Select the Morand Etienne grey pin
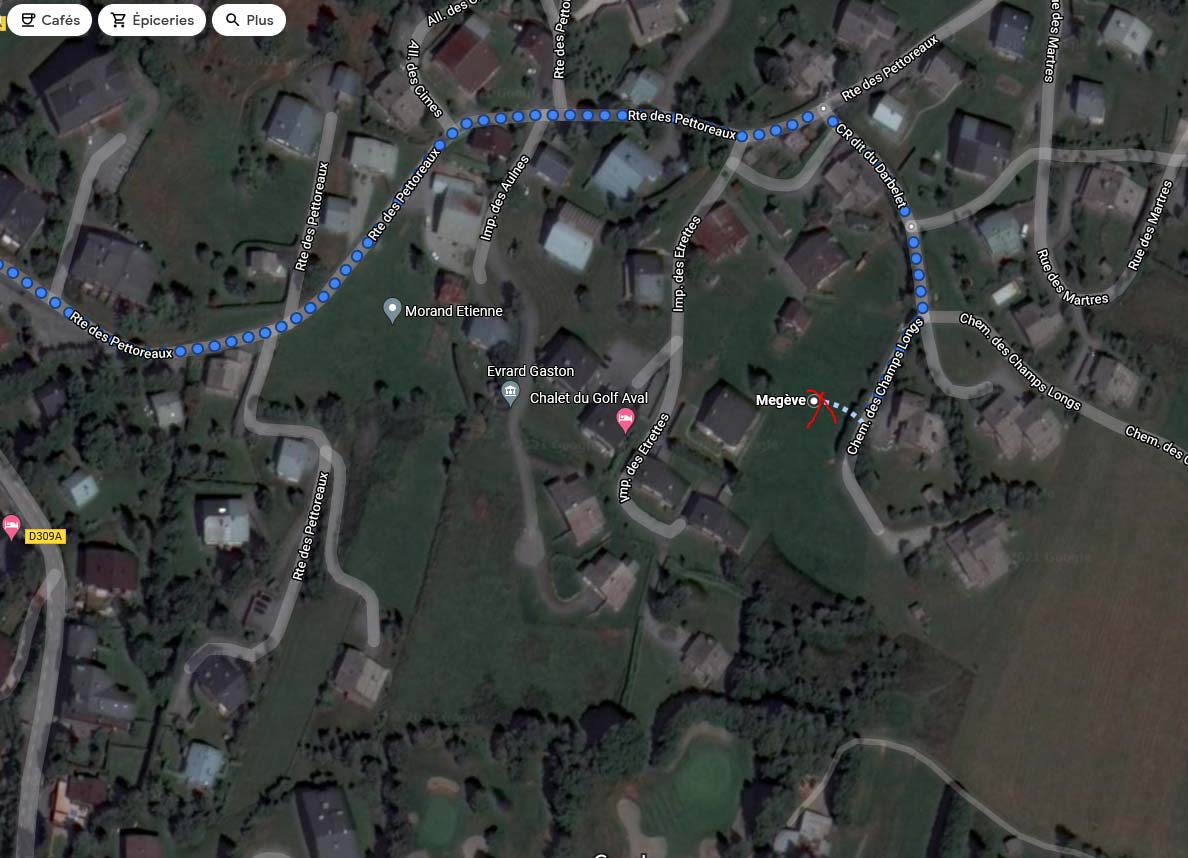Screen dimensions: 1188x858 [x=392, y=310]
